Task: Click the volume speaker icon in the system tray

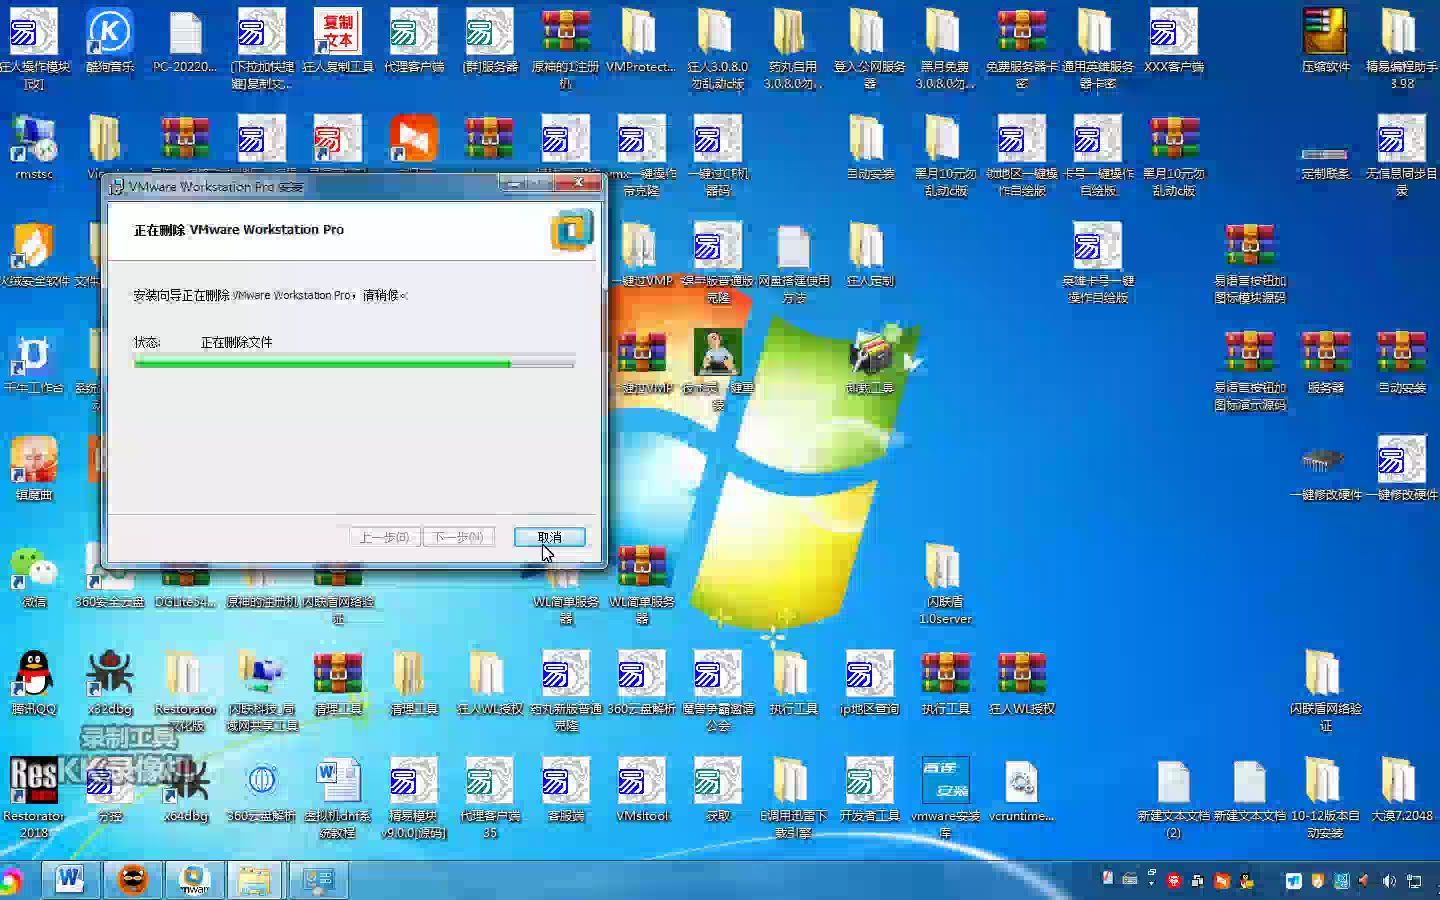Action: click(x=1388, y=881)
